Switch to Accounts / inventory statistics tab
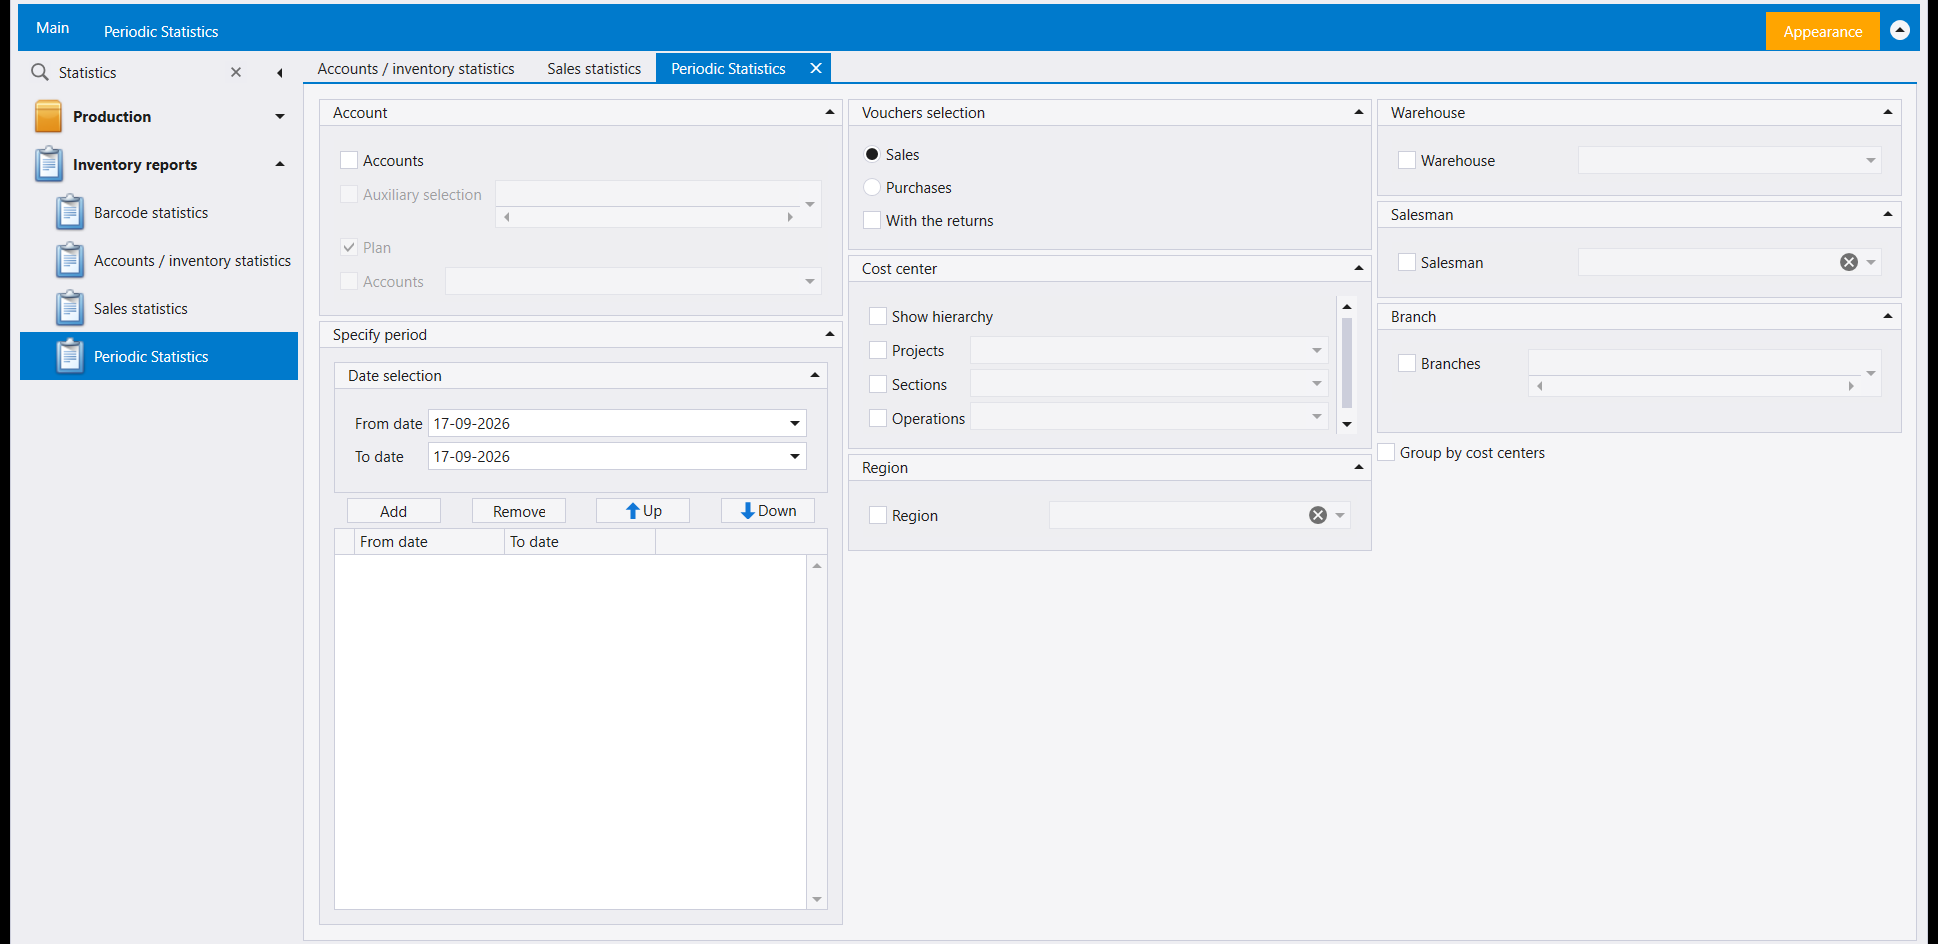This screenshot has width=1938, height=944. tap(416, 68)
